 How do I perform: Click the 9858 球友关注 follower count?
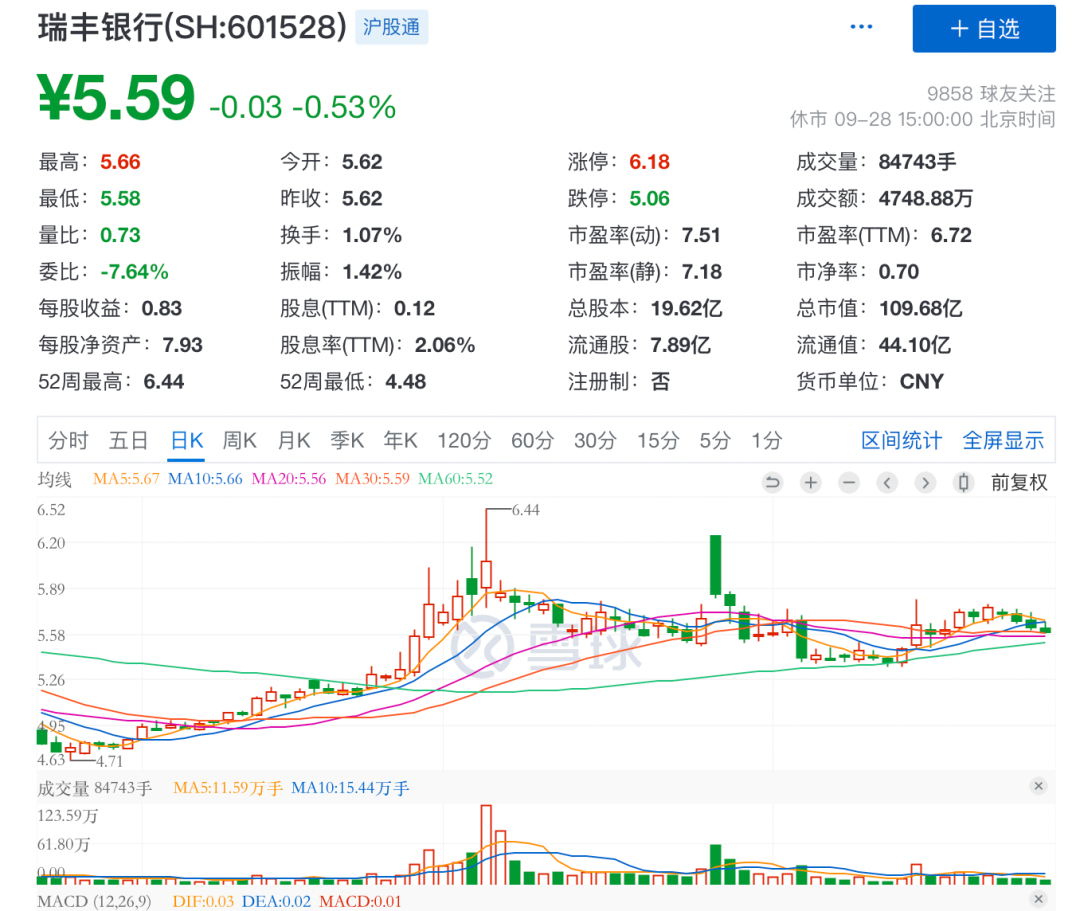(x=991, y=93)
